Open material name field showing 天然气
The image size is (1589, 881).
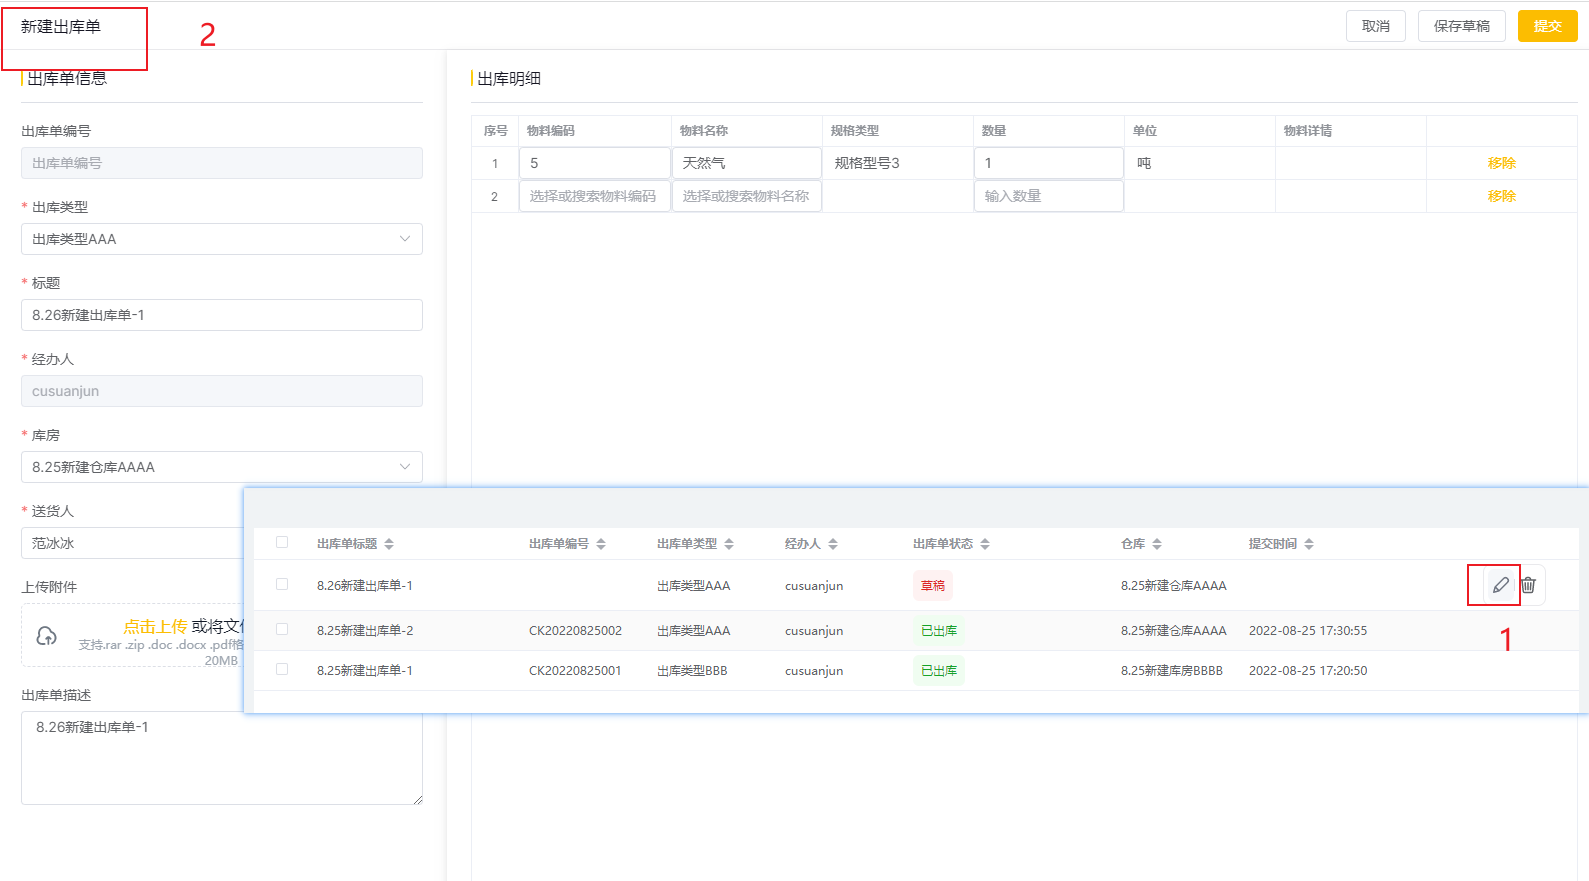tap(747, 163)
